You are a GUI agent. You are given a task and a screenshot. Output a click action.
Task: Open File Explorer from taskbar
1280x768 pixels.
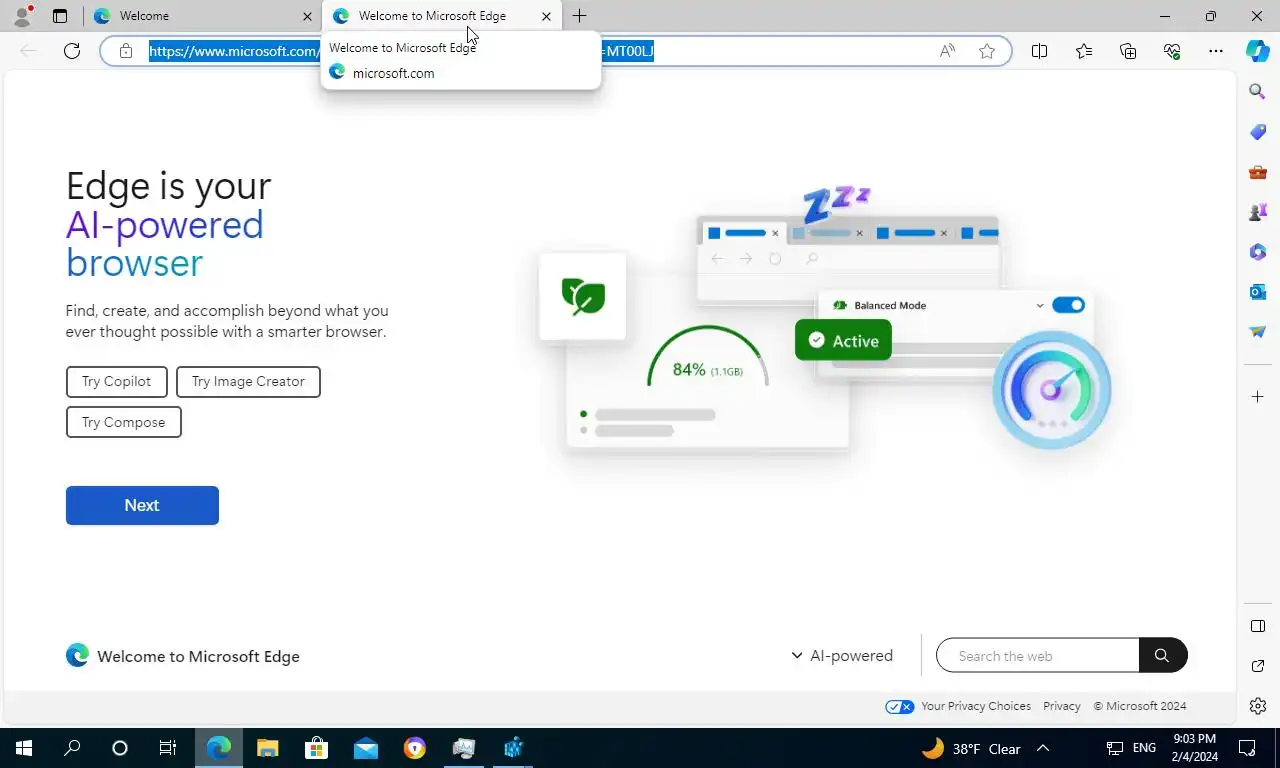click(x=267, y=748)
